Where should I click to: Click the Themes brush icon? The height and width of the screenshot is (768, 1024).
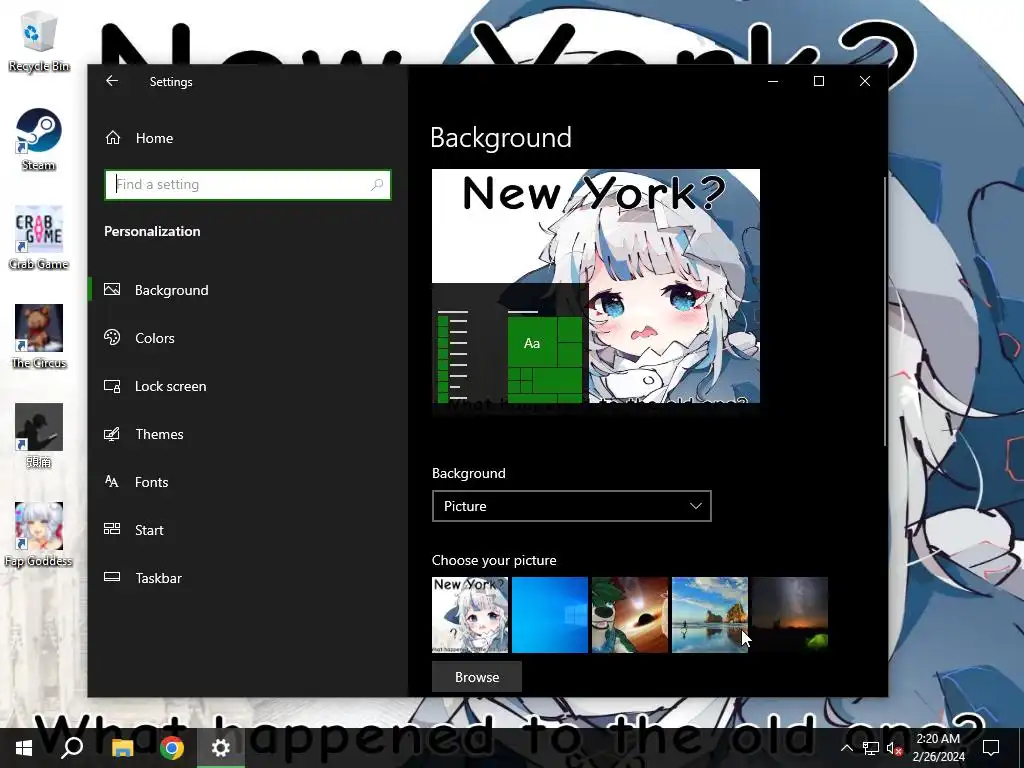click(x=112, y=434)
